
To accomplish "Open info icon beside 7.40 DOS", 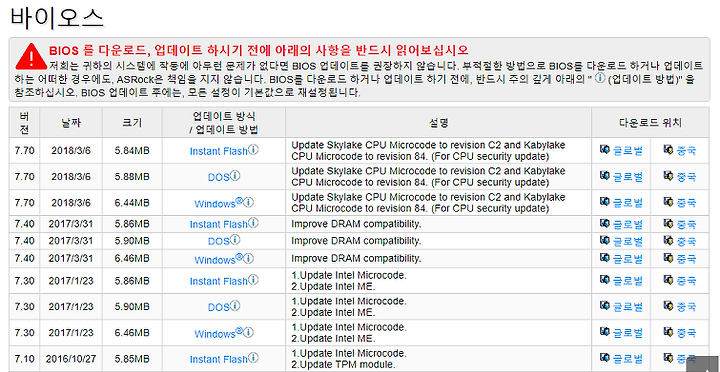I will [235, 240].
